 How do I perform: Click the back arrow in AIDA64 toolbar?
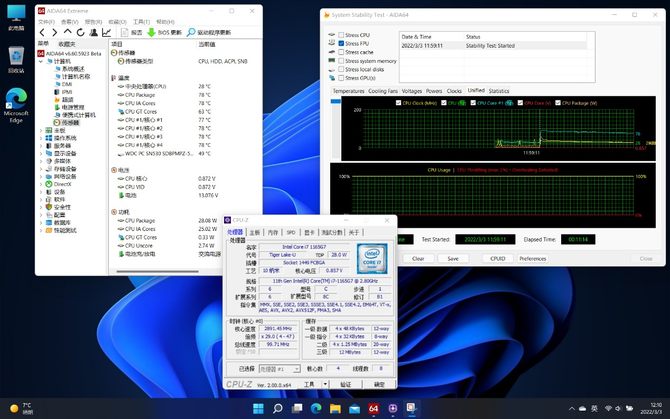point(41,32)
